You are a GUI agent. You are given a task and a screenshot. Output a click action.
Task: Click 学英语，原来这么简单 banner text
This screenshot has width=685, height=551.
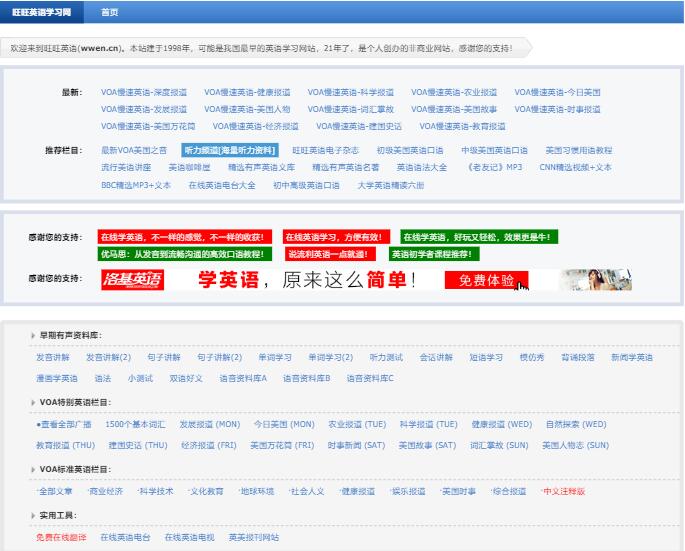[x=307, y=280]
